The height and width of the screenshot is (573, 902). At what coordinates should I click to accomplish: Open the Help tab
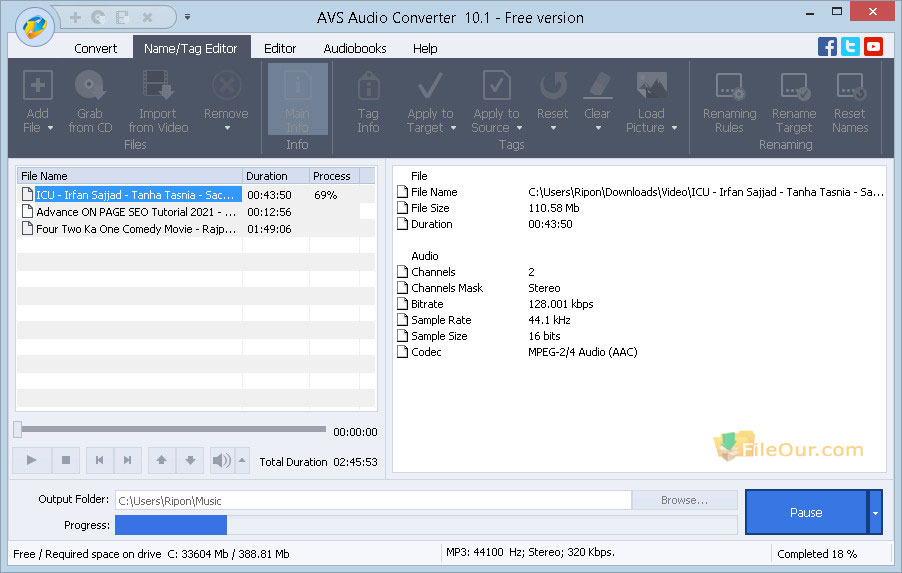click(x=425, y=48)
